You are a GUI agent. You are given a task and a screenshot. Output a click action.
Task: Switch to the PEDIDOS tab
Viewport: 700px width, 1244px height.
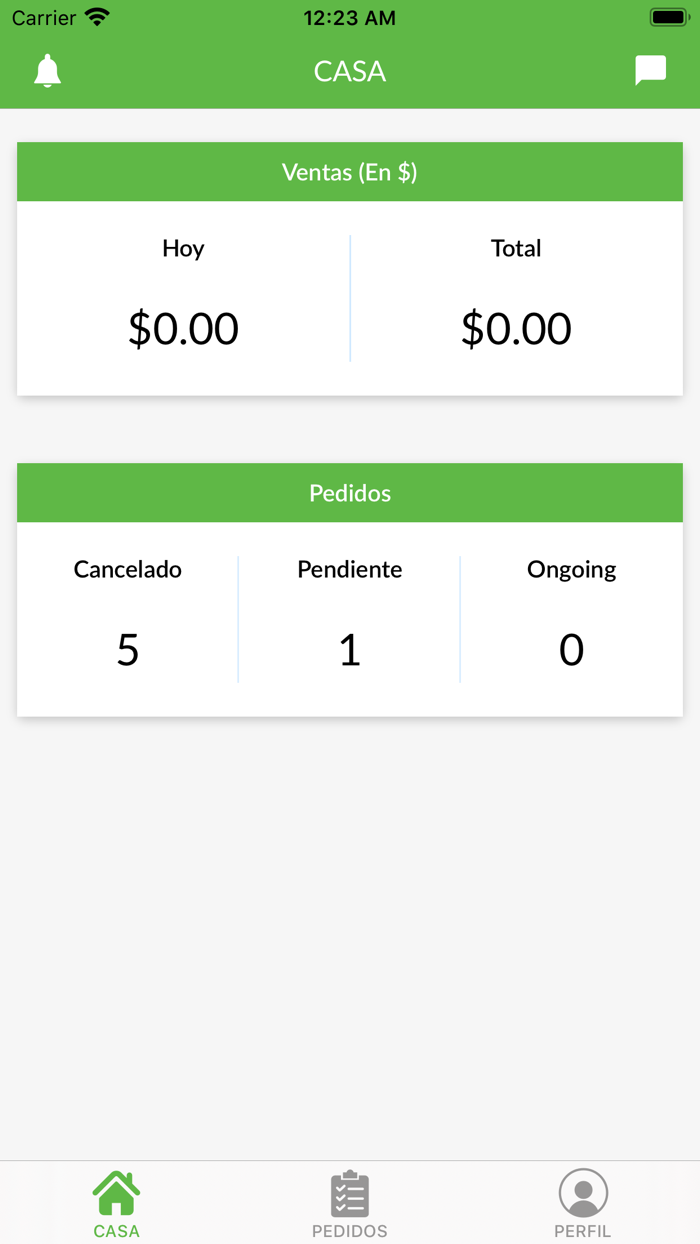point(349,1203)
